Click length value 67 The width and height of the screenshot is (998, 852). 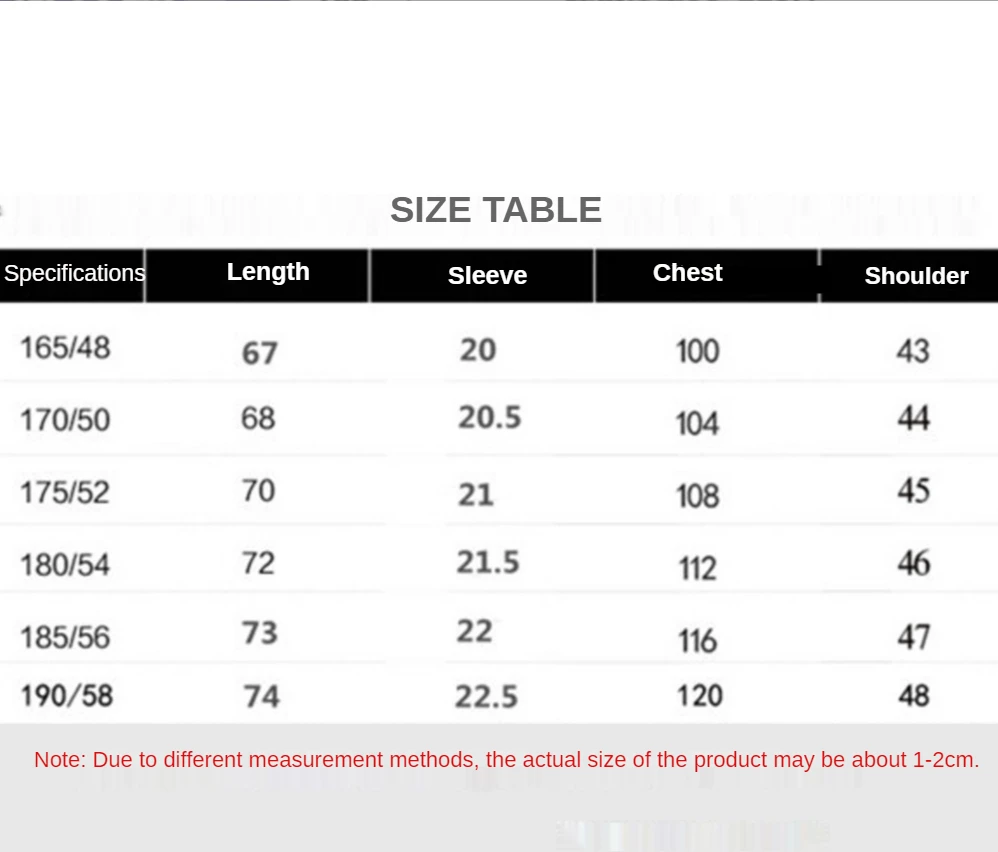(260, 353)
